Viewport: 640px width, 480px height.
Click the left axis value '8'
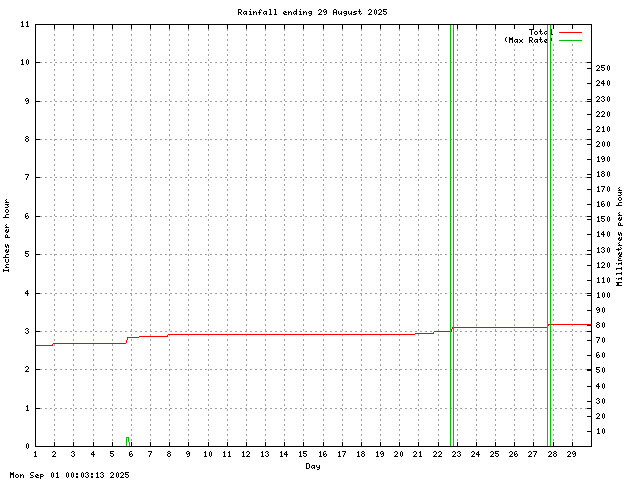click(27, 139)
